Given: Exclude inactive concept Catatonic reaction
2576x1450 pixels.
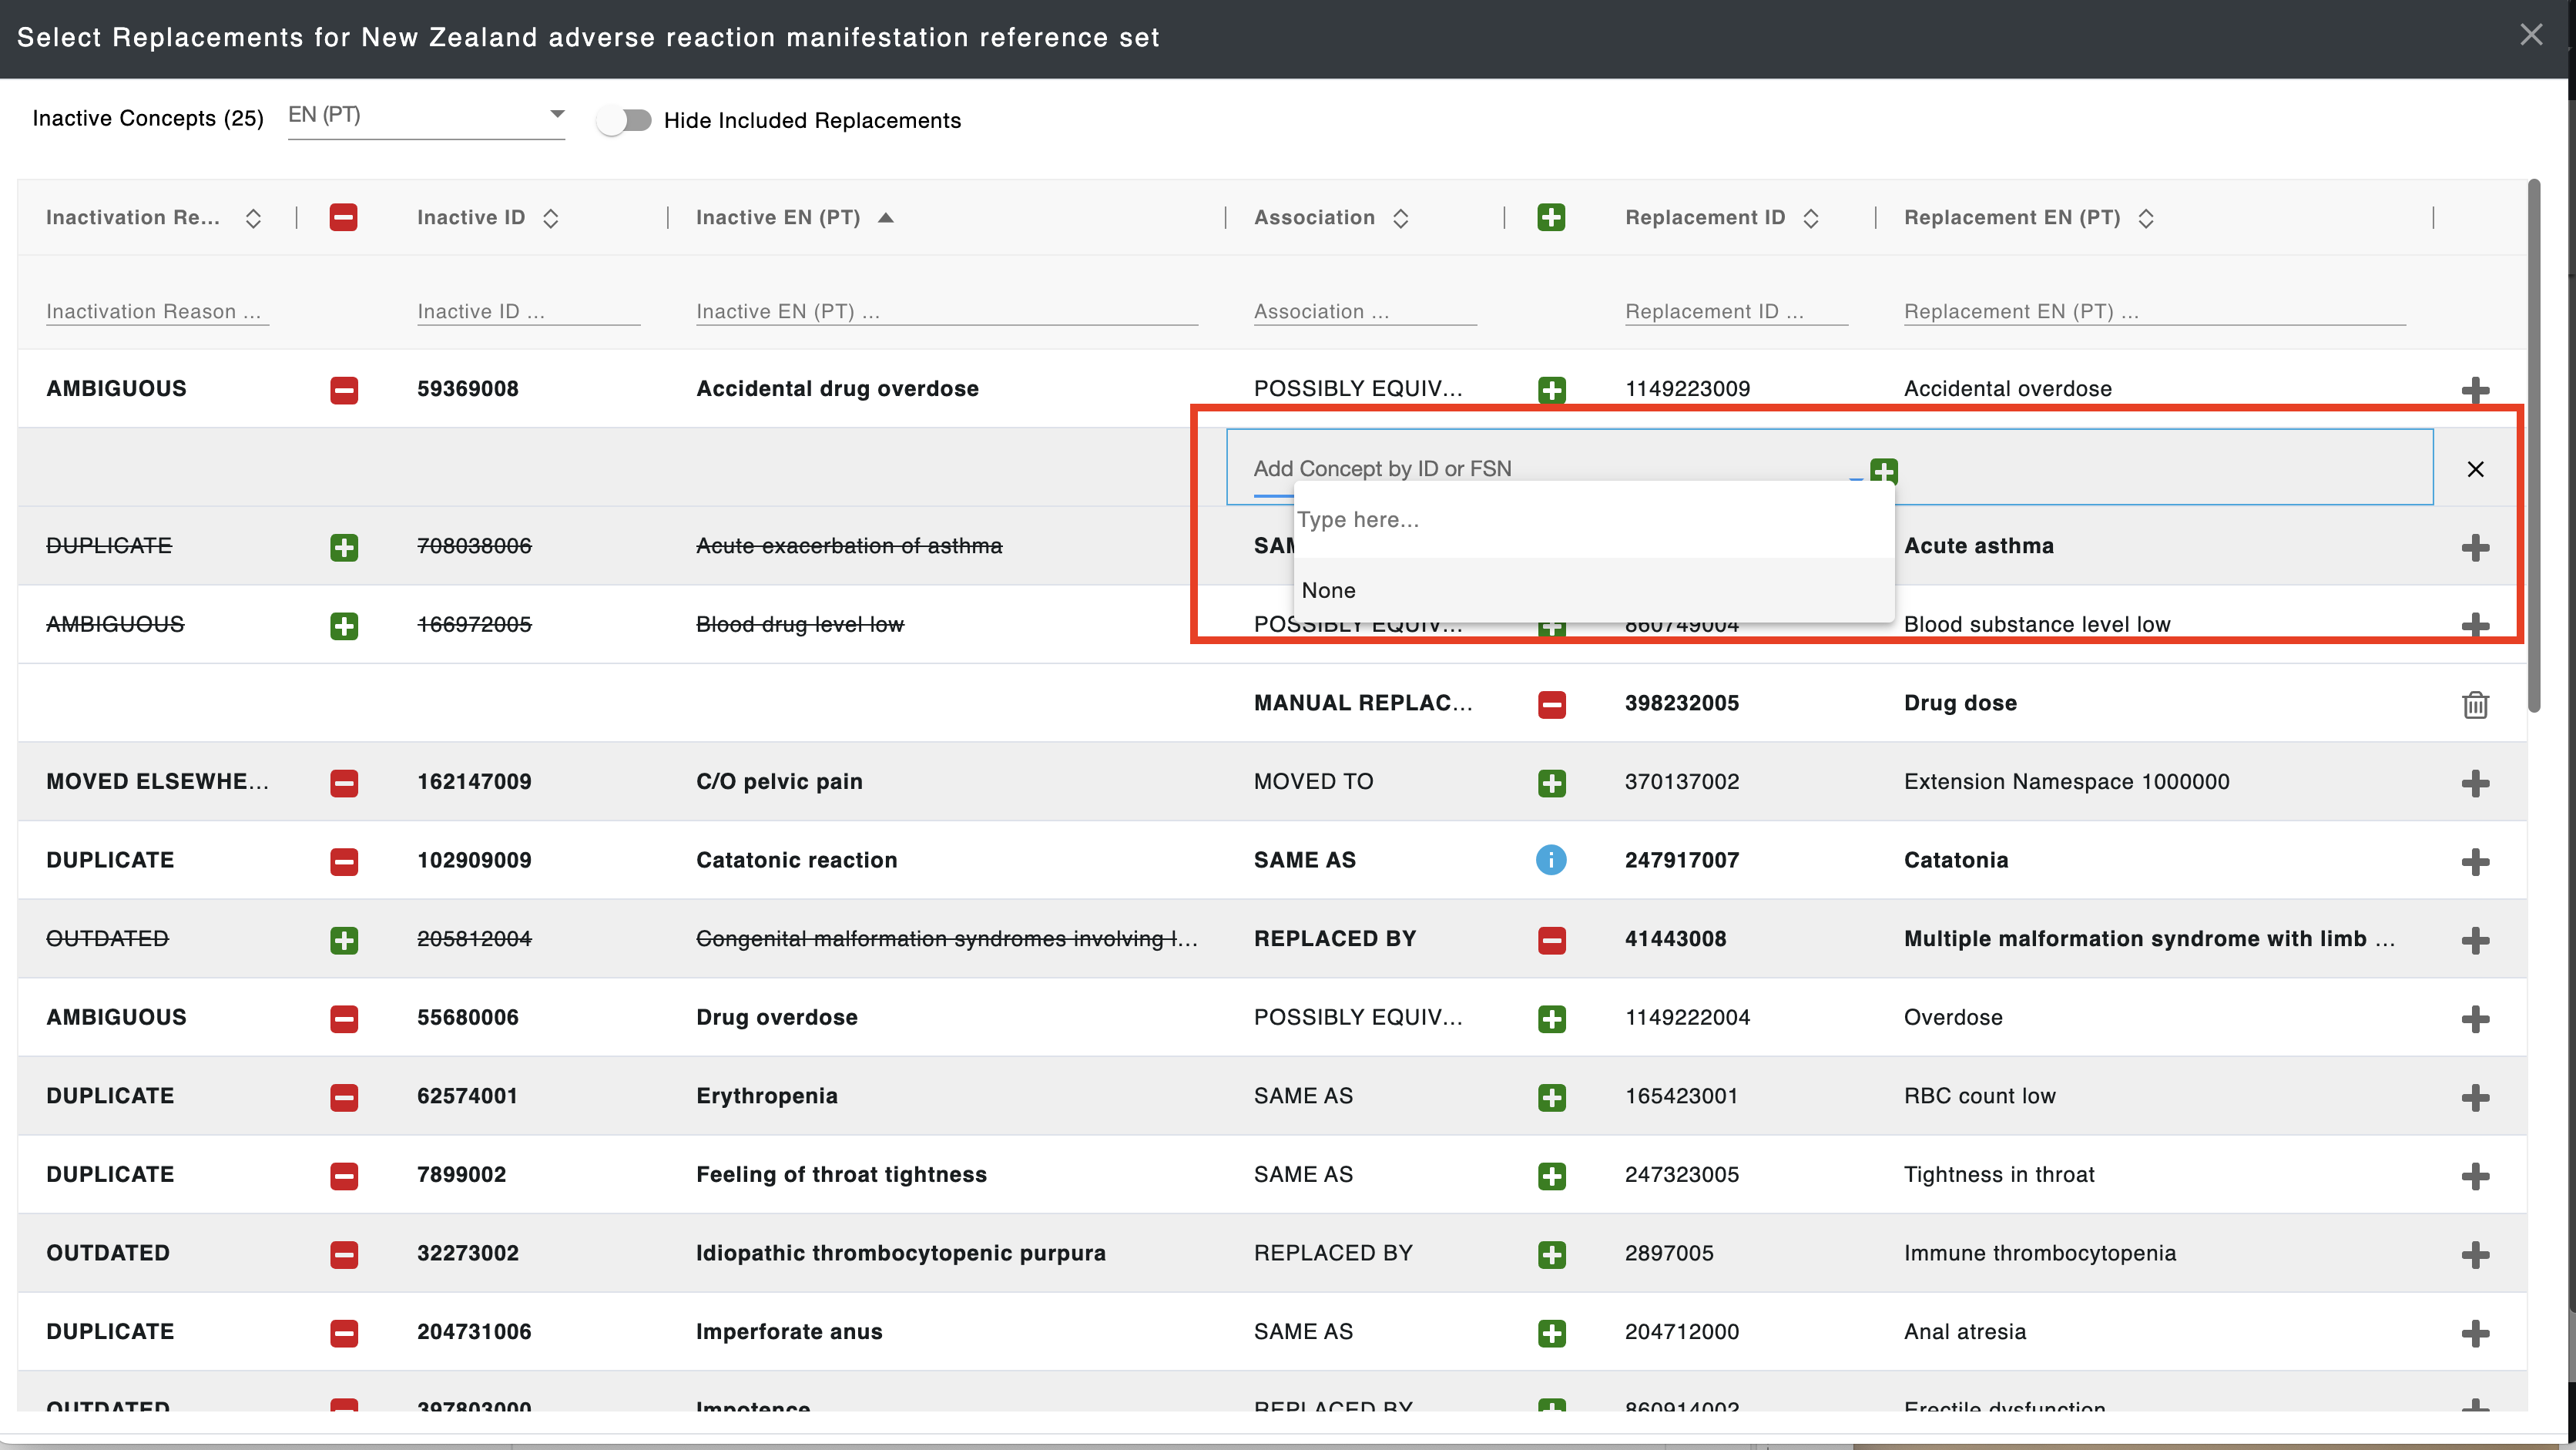Looking at the screenshot, I should (344, 861).
